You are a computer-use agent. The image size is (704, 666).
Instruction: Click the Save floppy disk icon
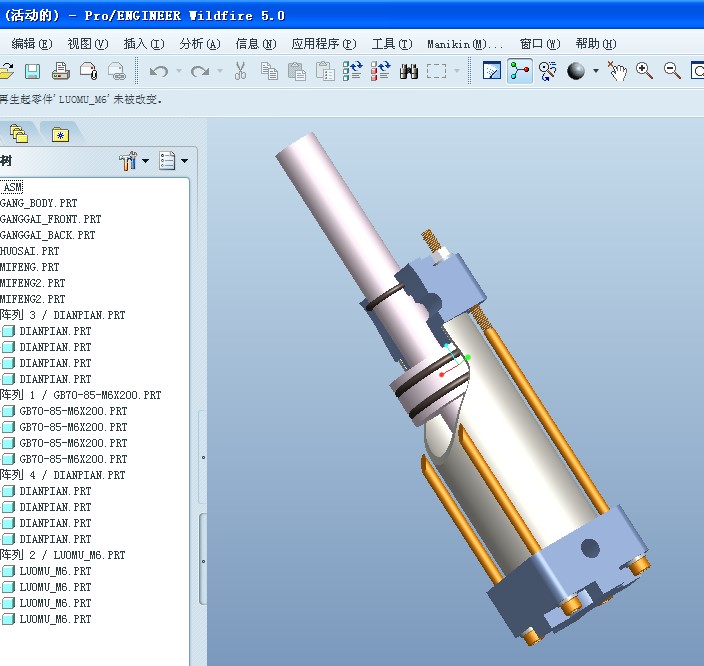pyautogui.click(x=32, y=71)
